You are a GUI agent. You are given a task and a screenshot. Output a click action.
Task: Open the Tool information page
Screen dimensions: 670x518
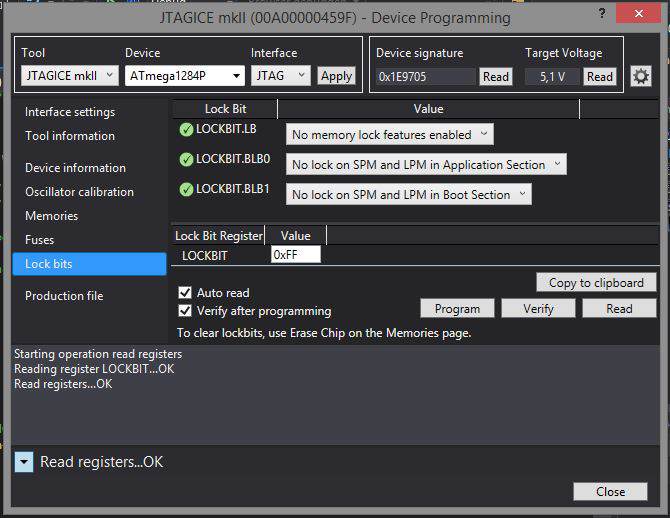[x=70, y=136]
